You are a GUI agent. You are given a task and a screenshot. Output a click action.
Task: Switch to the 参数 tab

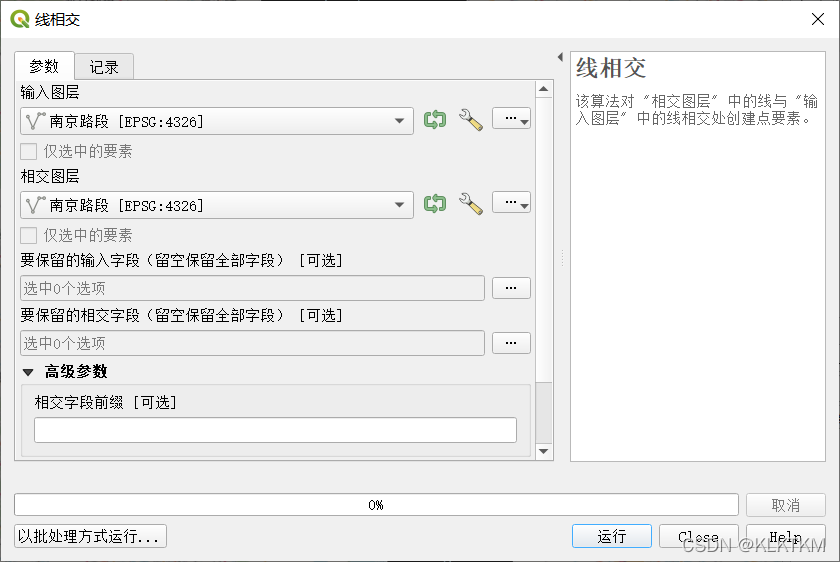(44, 66)
